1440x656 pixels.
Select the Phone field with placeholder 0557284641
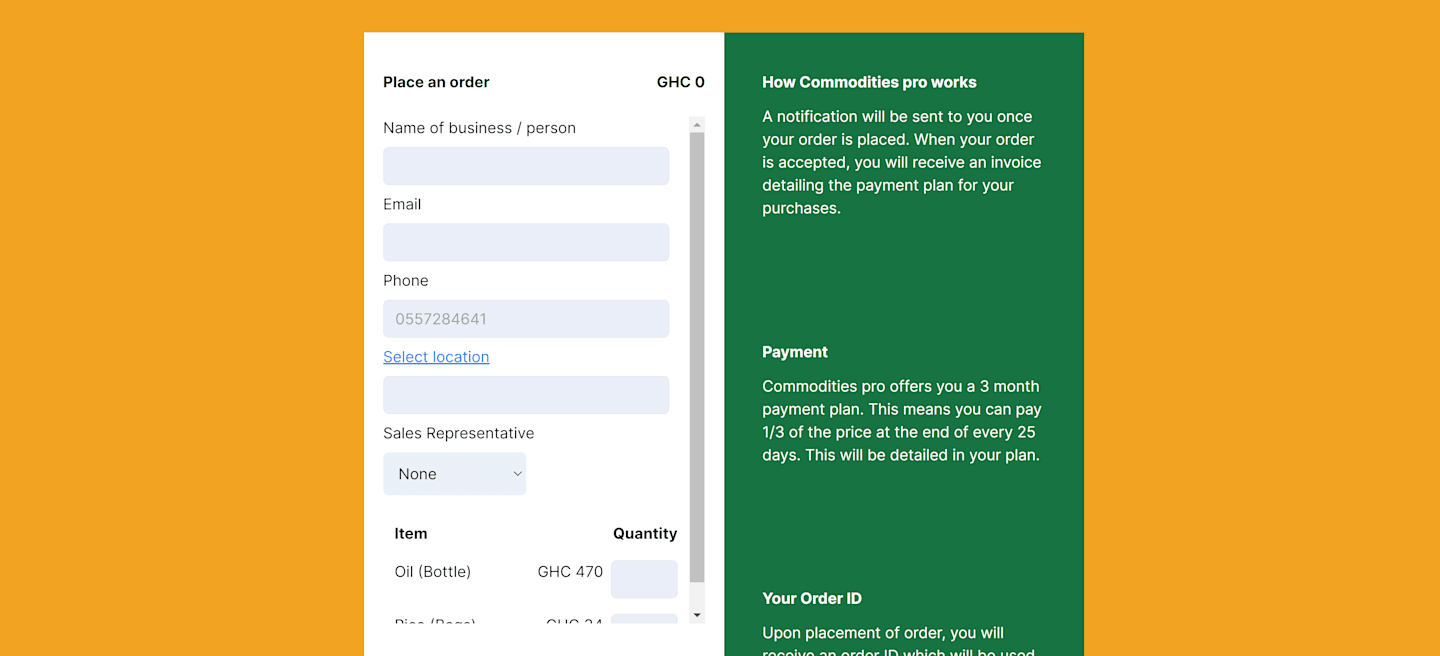tap(526, 319)
